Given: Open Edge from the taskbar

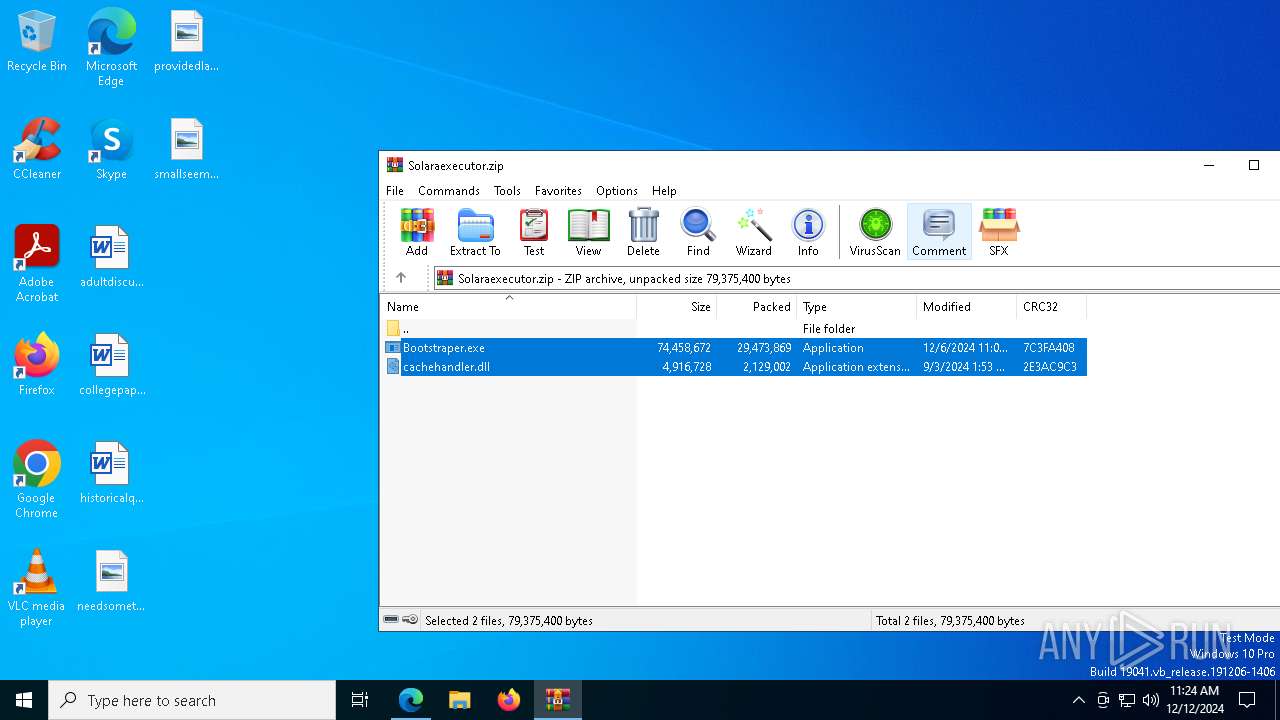Looking at the screenshot, I should (x=411, y=700).
